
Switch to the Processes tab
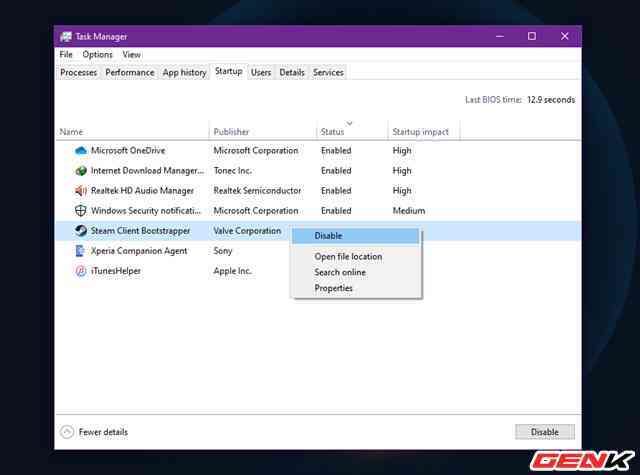78,73
